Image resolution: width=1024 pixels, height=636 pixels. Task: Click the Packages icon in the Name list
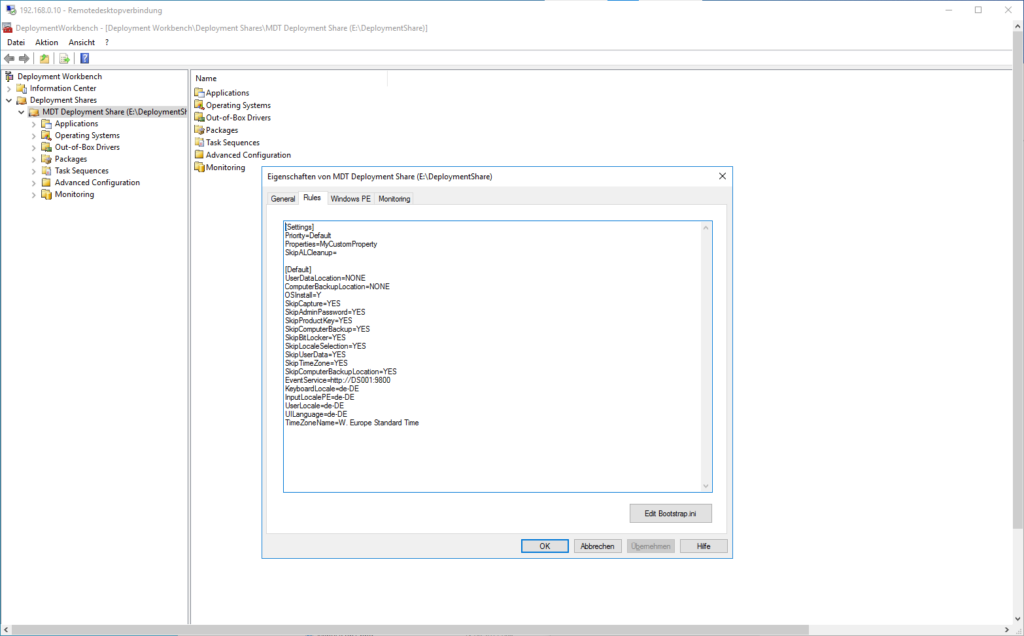click(x=199, y=130)
